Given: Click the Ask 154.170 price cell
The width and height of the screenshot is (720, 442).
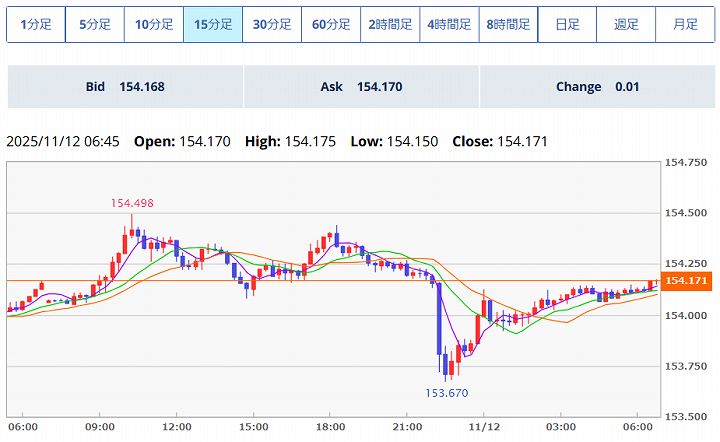Looking at the screenshot, I should [x=361, y=87].
